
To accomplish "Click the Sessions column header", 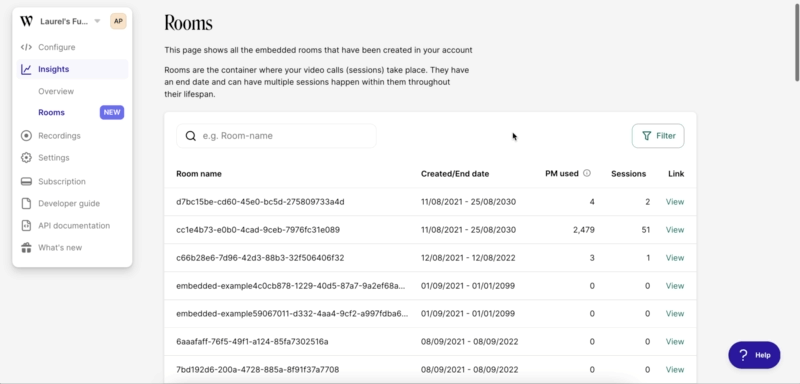I will click(629, 174).
